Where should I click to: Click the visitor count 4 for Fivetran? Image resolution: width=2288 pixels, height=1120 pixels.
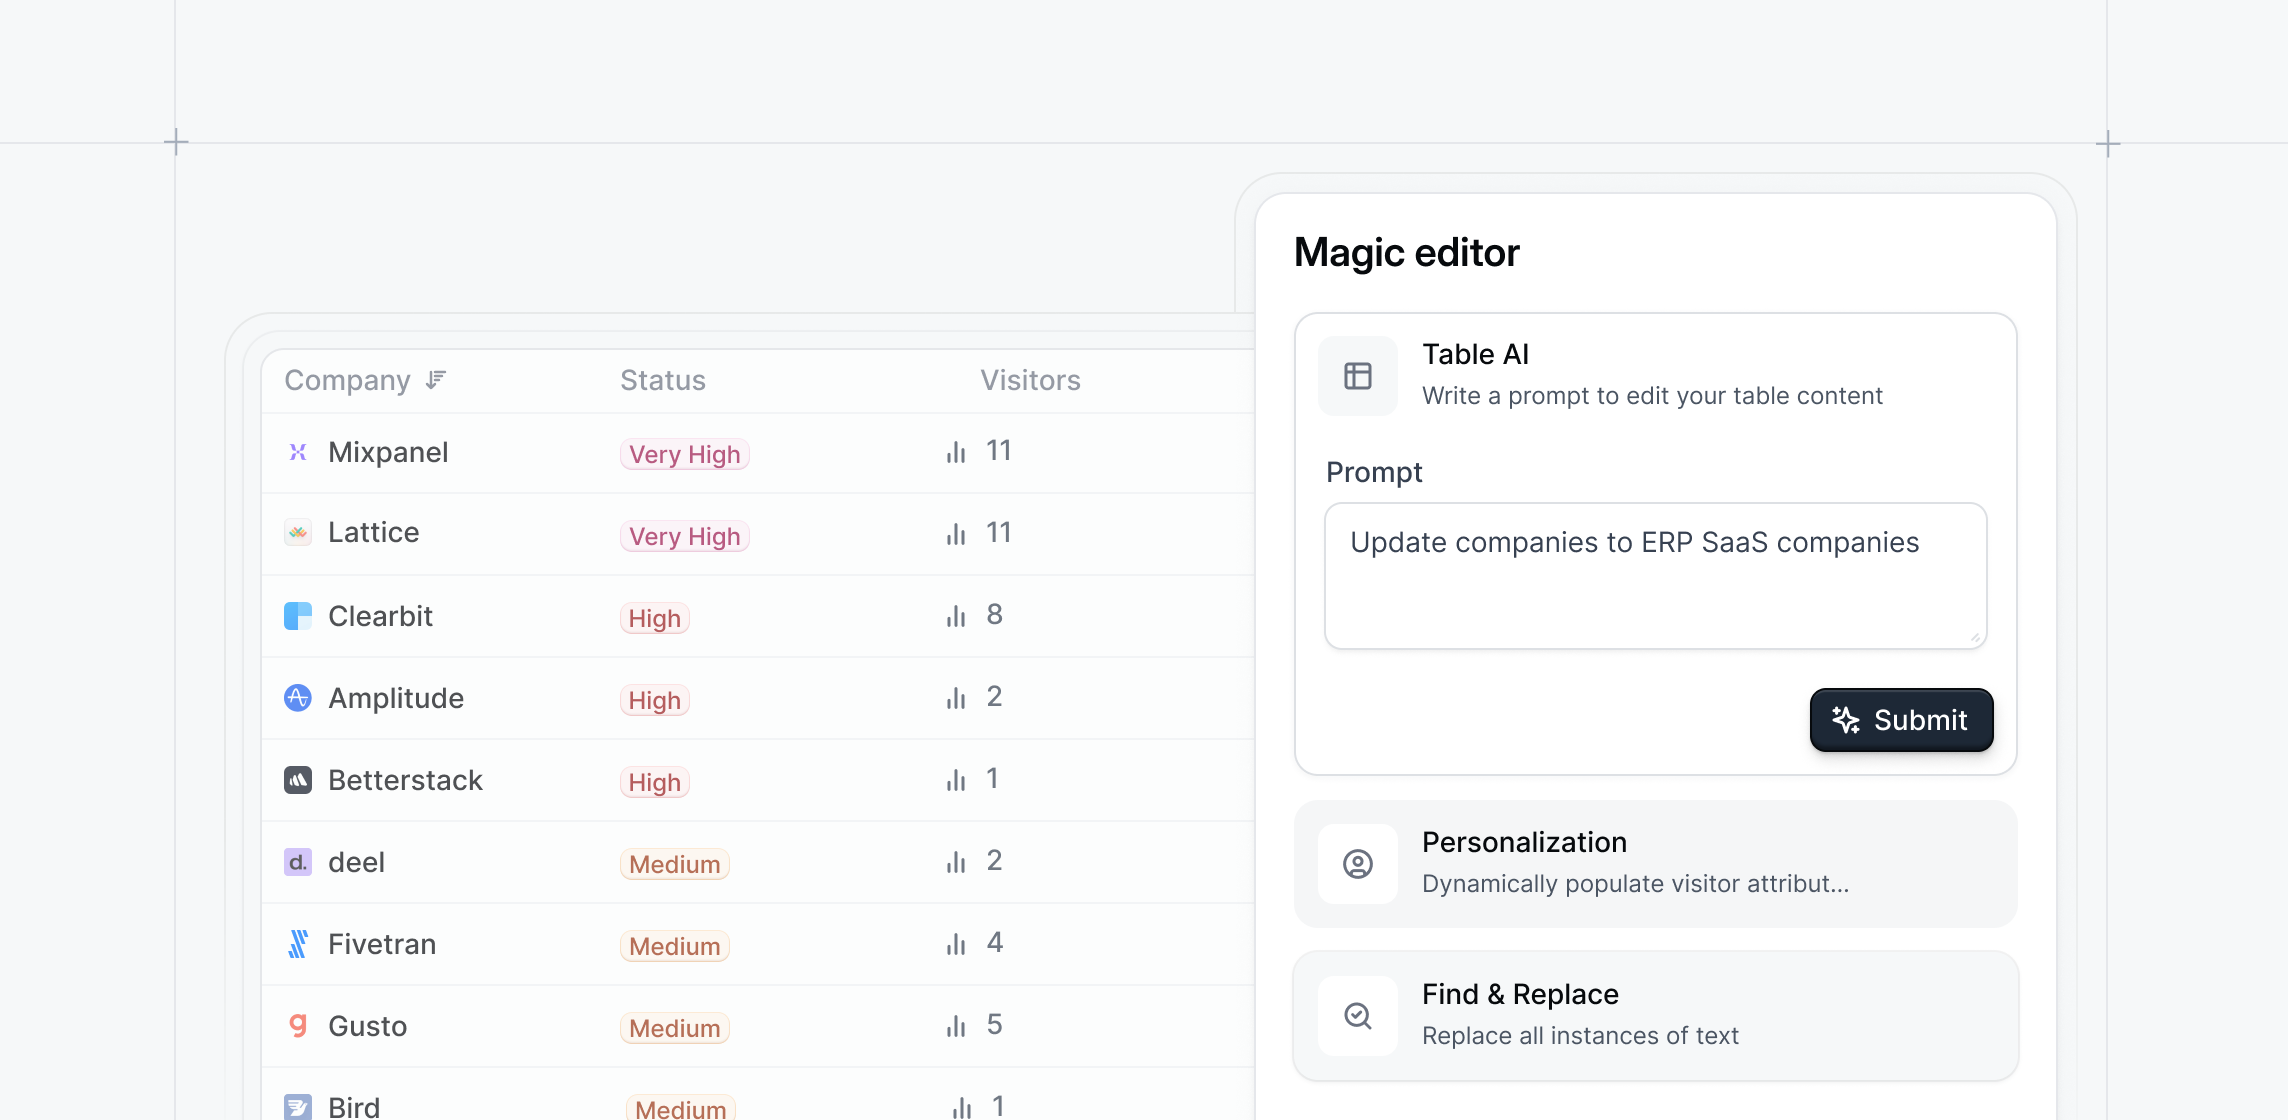click(994, 942)
